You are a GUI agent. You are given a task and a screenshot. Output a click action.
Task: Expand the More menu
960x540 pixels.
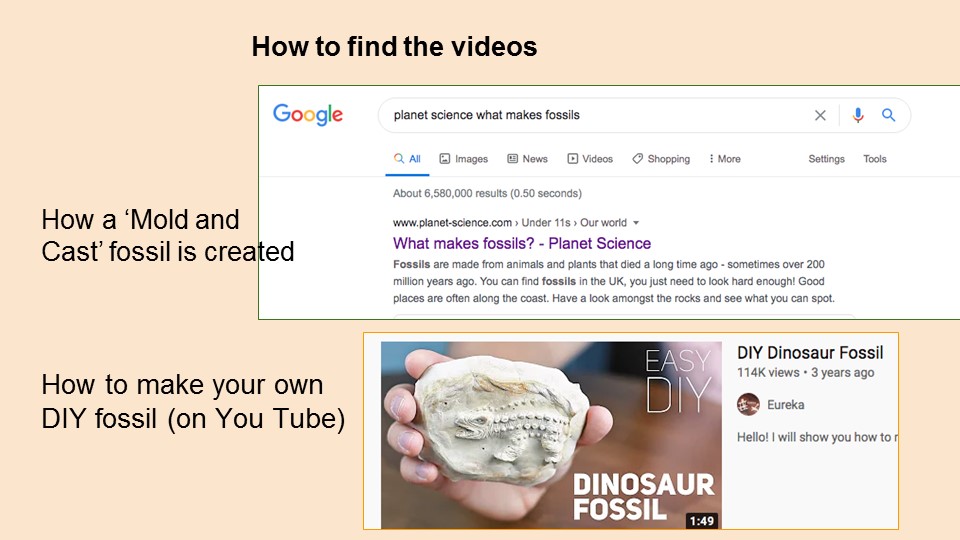[x=724, y=159]
